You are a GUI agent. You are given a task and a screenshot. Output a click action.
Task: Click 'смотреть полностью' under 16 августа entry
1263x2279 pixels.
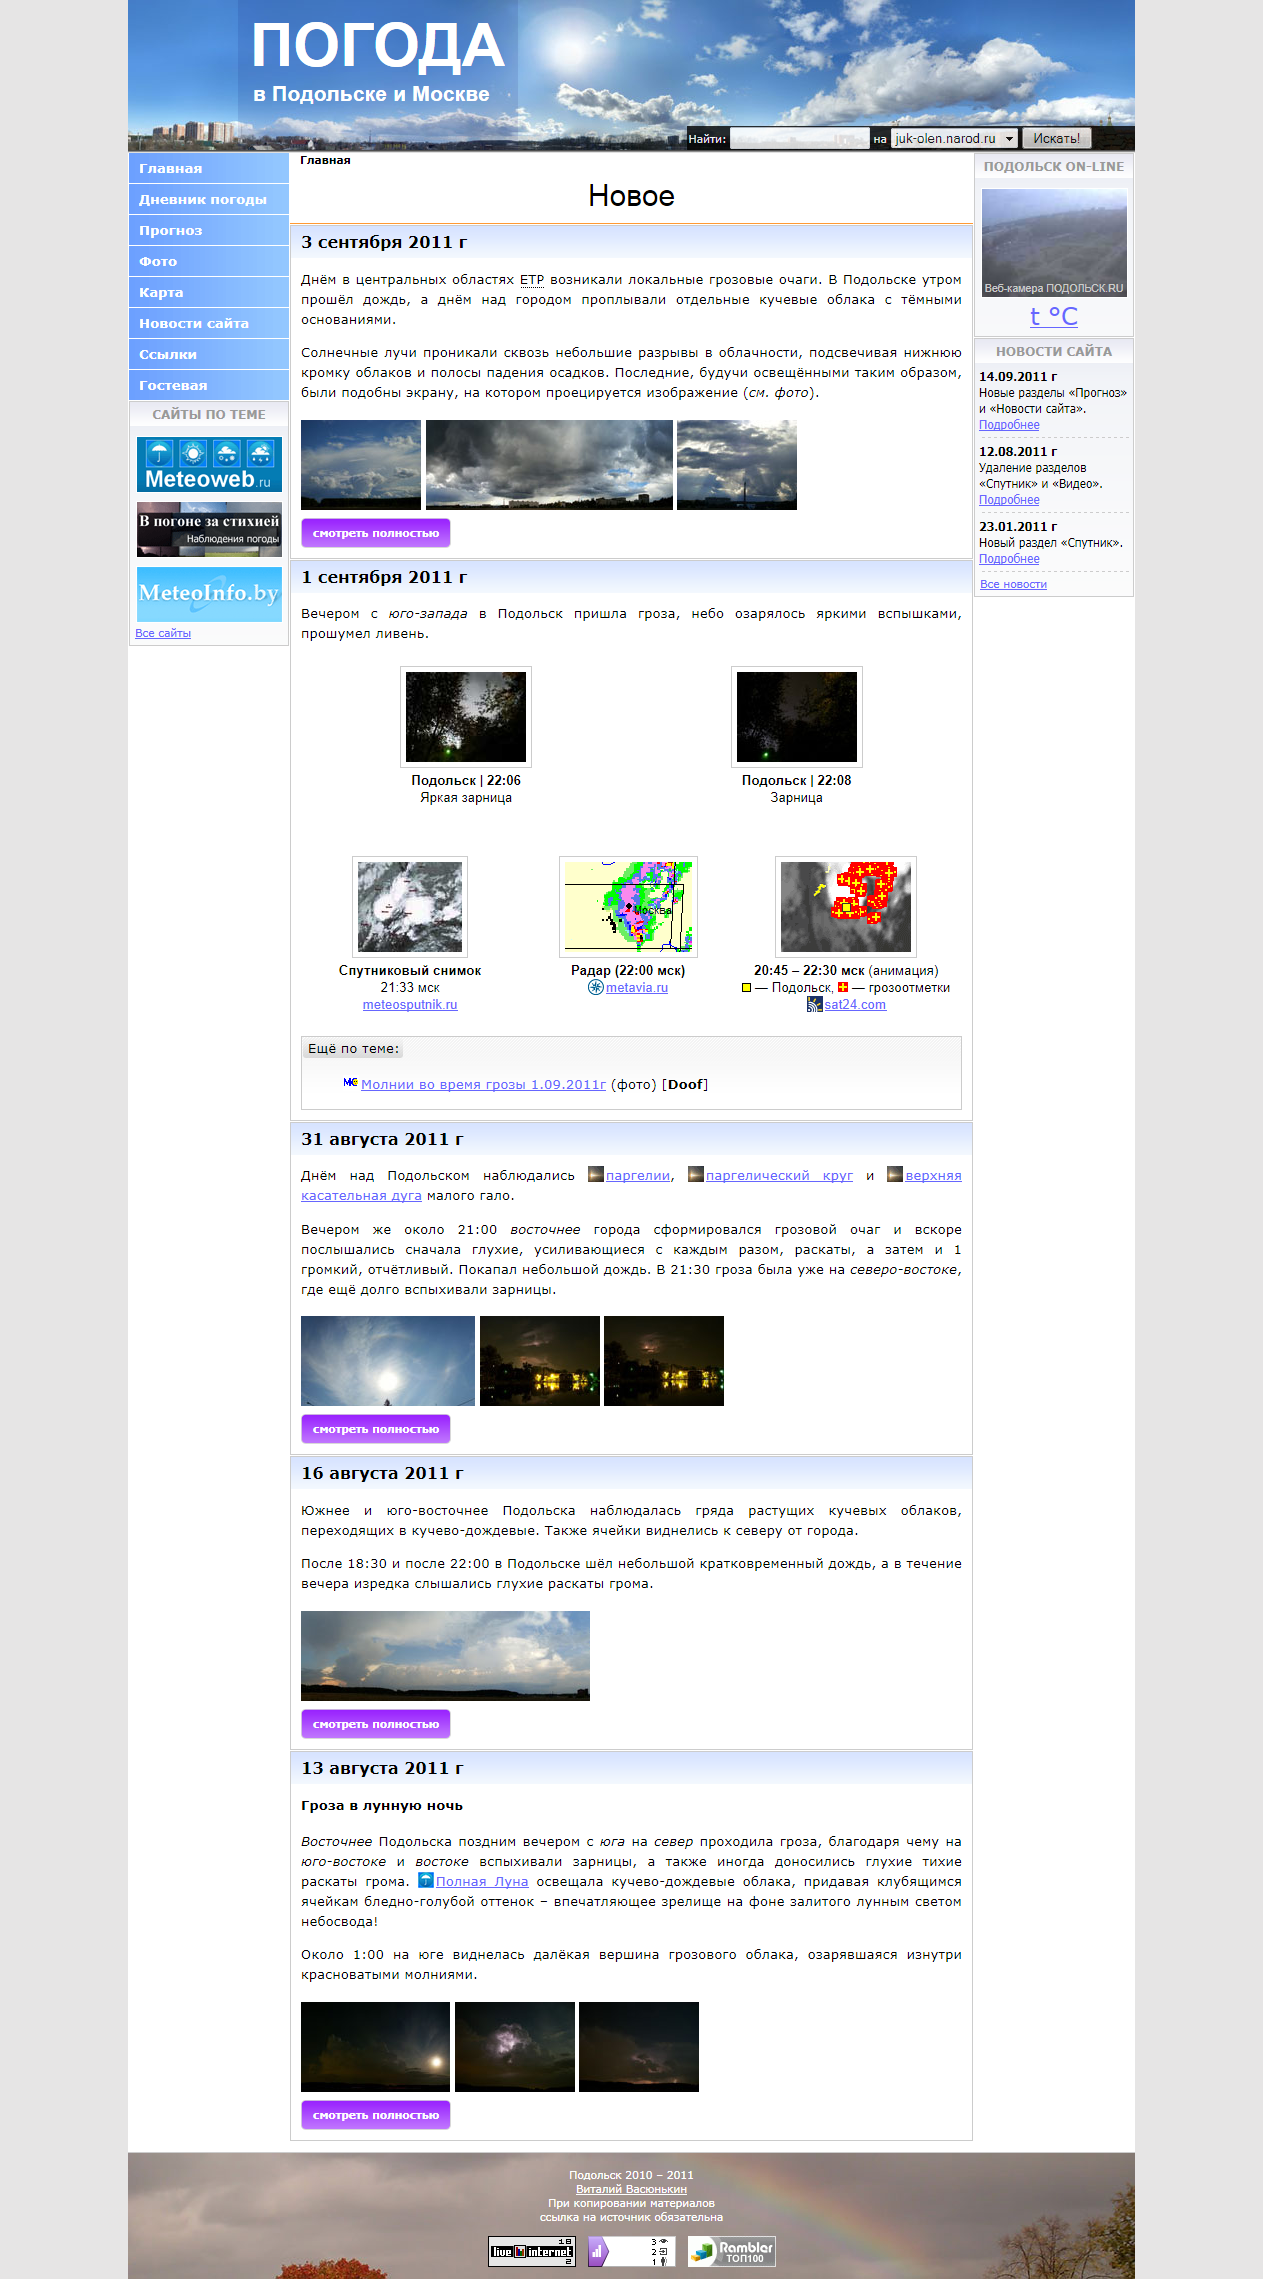[x=376, y=1724]
